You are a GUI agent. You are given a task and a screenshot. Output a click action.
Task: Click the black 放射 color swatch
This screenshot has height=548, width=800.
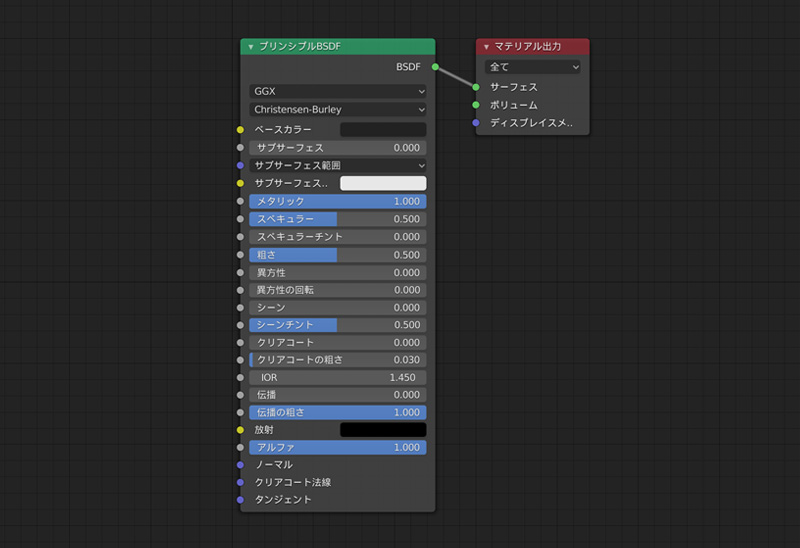click(383, 430)
